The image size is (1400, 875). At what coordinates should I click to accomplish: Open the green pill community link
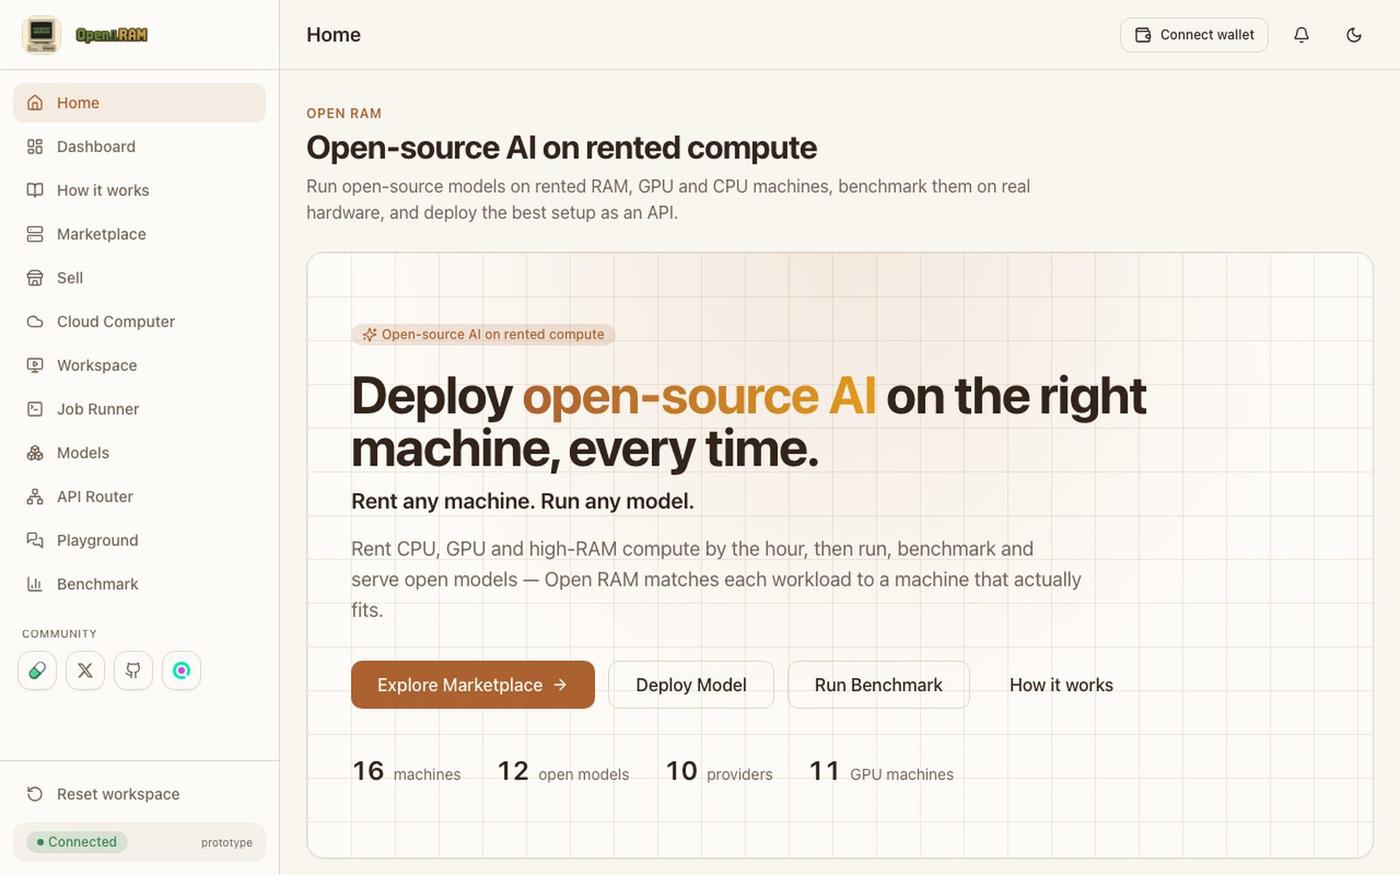tap(37, 670)
